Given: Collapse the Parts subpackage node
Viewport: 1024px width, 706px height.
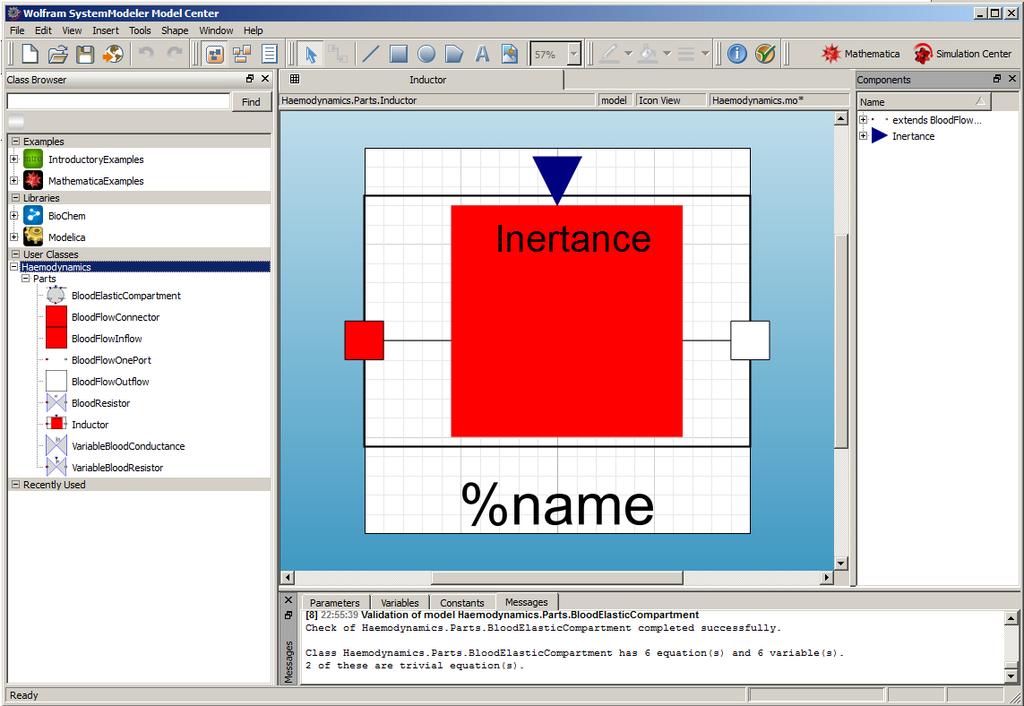Looking at the screenshot, I should pyautogui.click(x=25, y=278).
